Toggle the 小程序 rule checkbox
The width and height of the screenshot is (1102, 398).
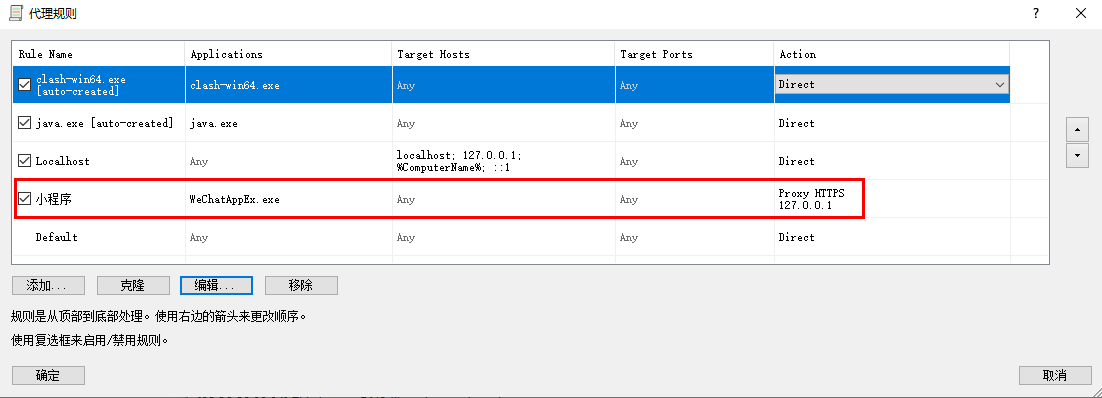tap(25, 199)
